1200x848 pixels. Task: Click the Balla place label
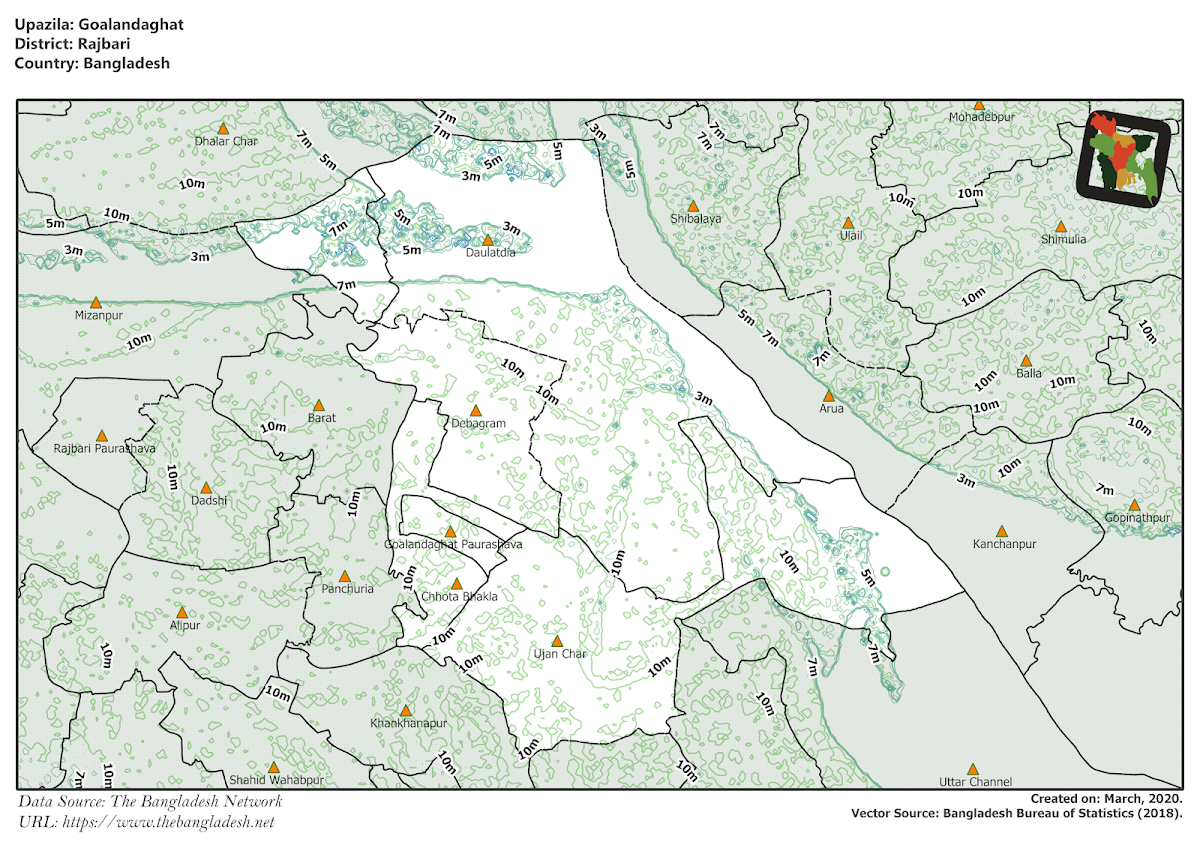click(x=1028, y=374)
